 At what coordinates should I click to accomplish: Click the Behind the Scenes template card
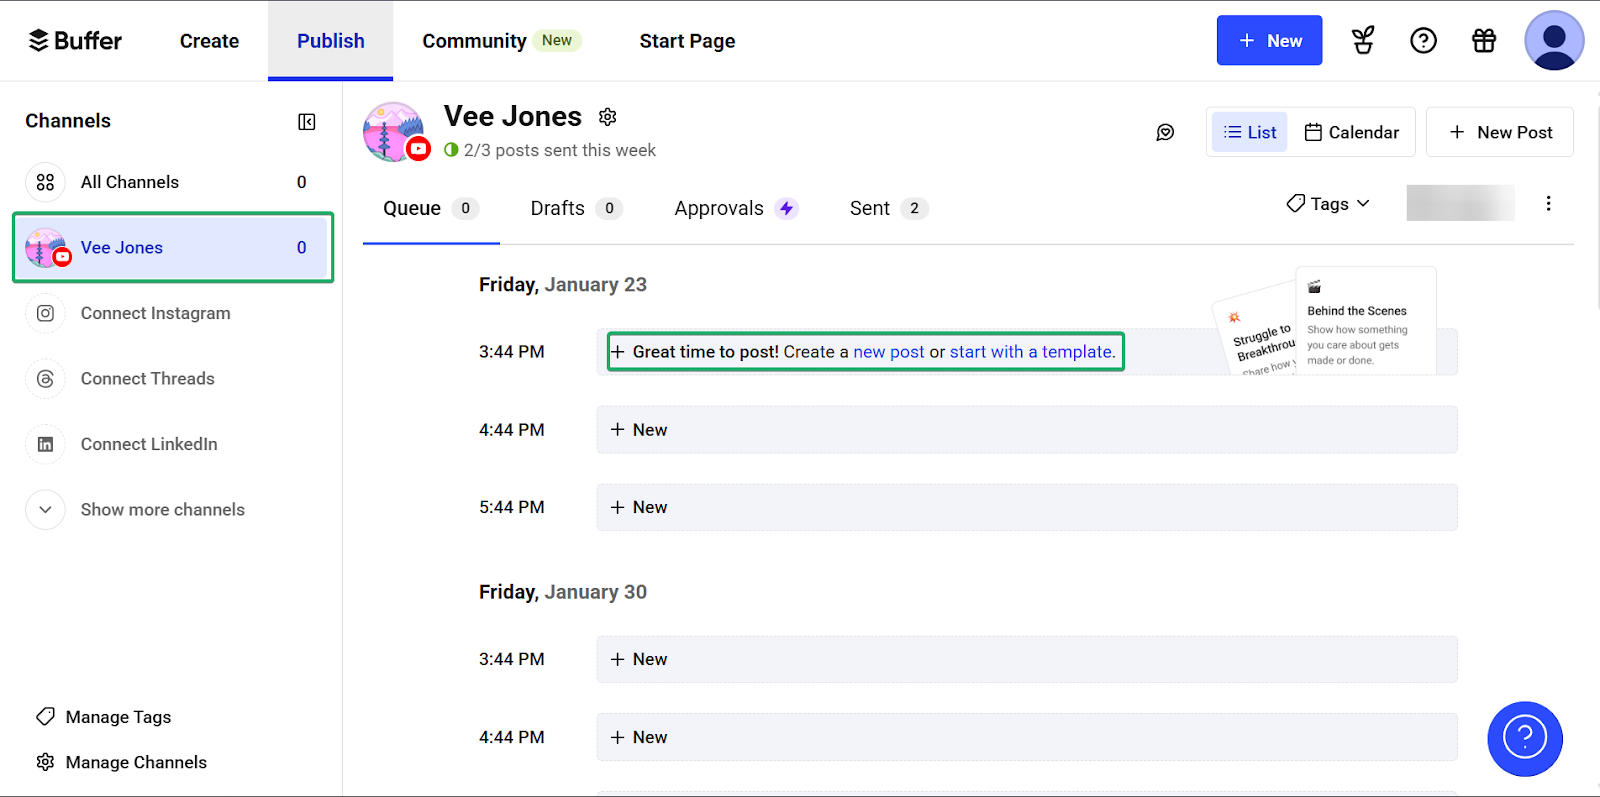(x=1366, y=321)
